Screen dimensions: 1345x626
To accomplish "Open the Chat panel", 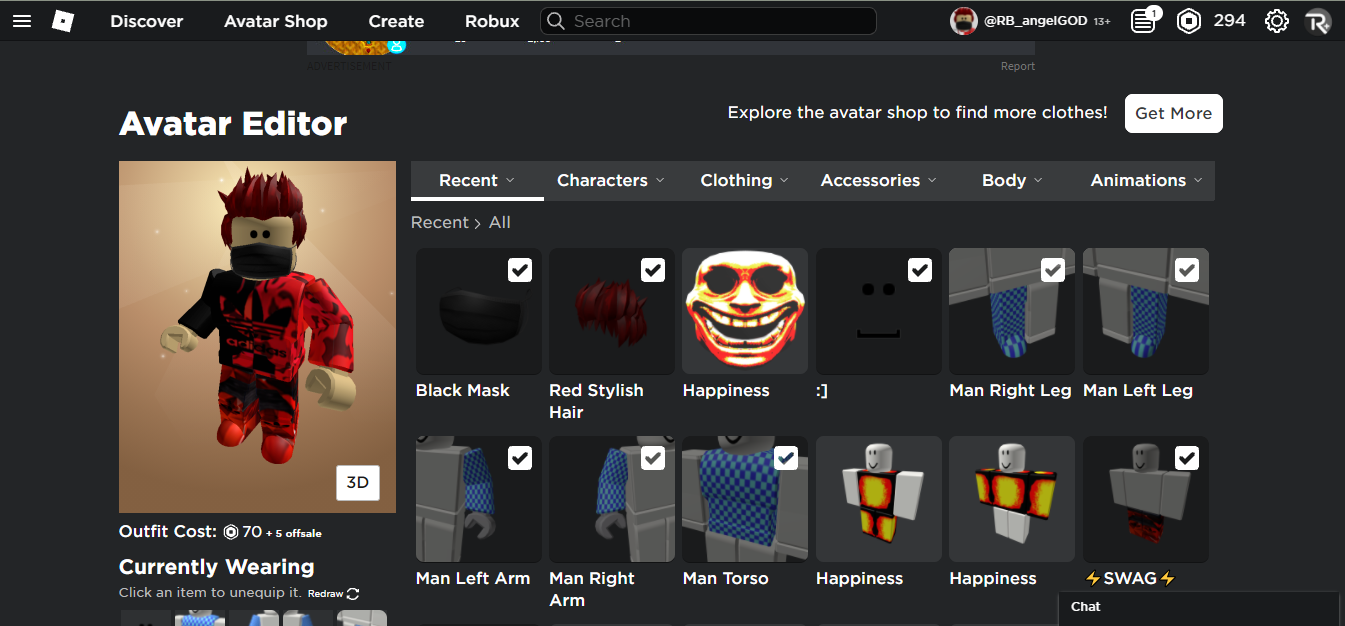I will click(1199, 609).
